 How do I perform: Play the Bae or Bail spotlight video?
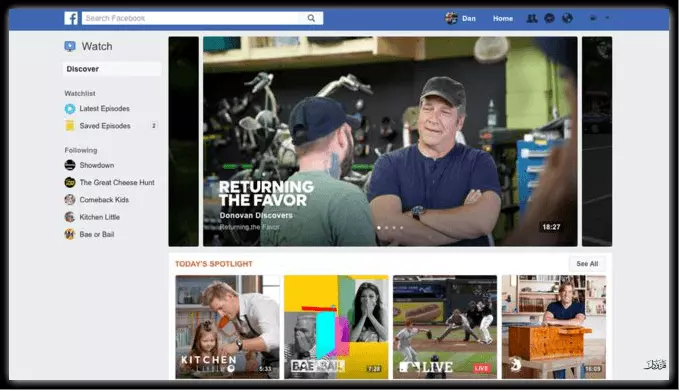[336, 327]
